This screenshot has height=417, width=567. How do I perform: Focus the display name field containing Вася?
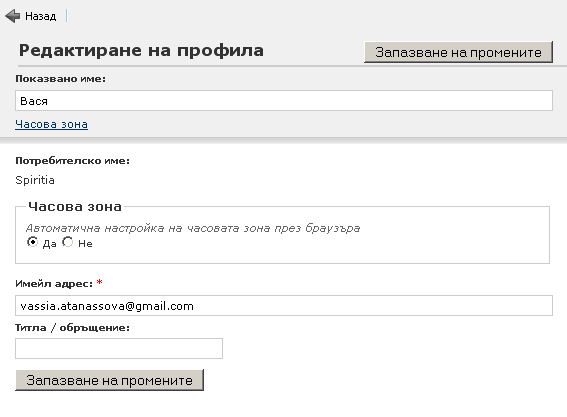pos(284,101)
